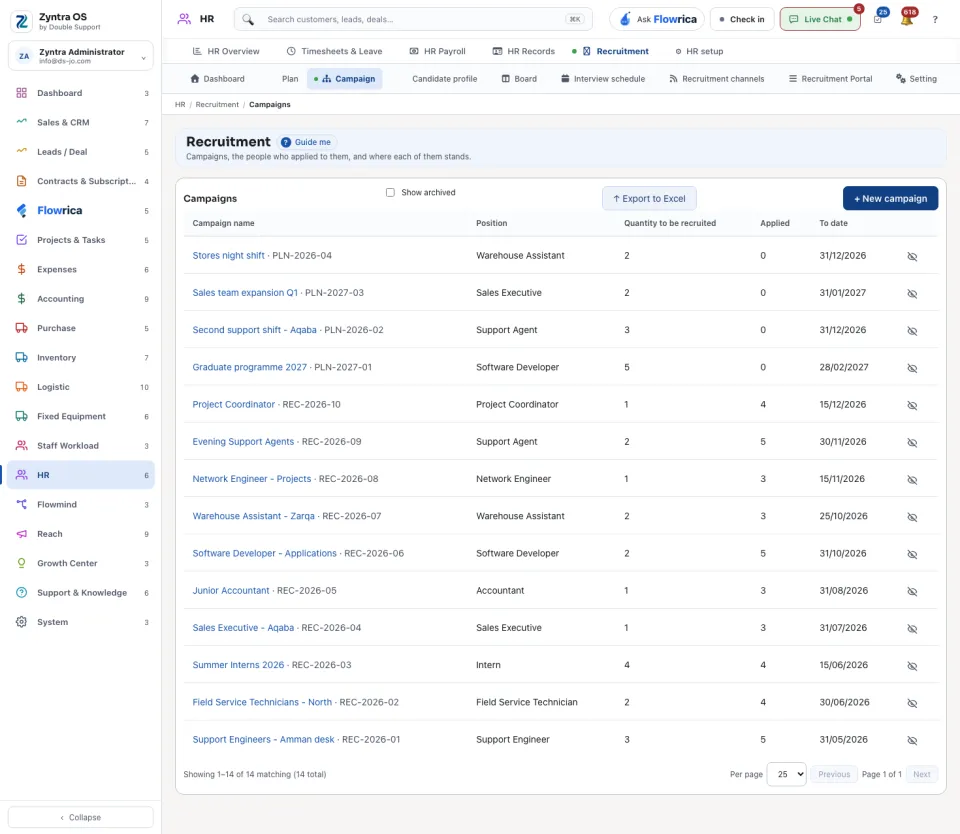Viewport: 960px width, 834px height.
Task: Open Logistic in the sidebar
Action: tap(81, 387)
